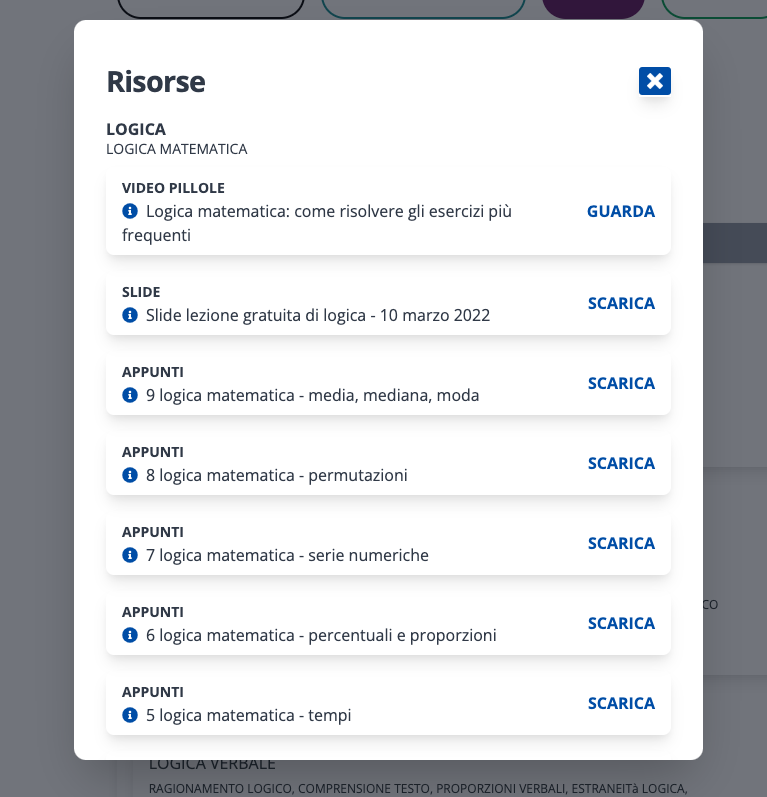
Task: Select the 7 logica matematica serie numeriche title
Action: pyautogui.click(x=287, y=556)
